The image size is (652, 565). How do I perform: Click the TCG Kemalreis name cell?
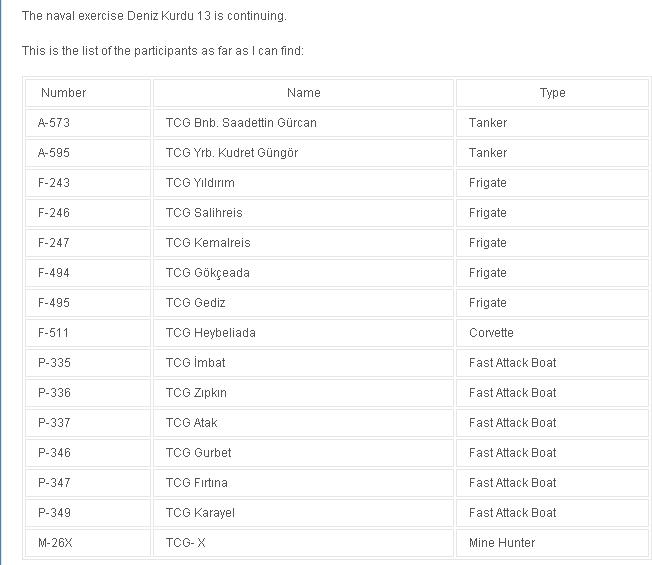coord(303,242)
